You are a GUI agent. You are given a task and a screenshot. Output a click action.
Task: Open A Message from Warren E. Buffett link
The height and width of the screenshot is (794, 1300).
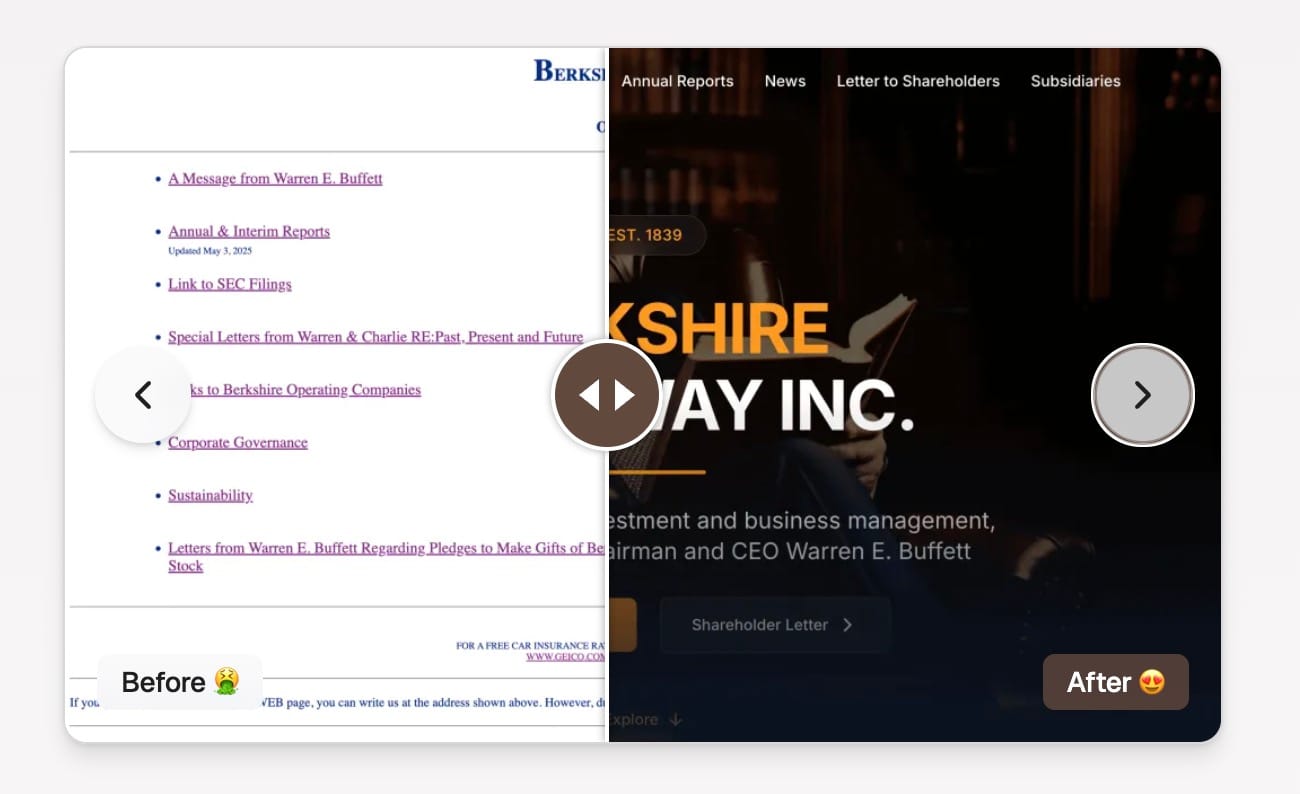pyautogui.click(x=275, y=179)
